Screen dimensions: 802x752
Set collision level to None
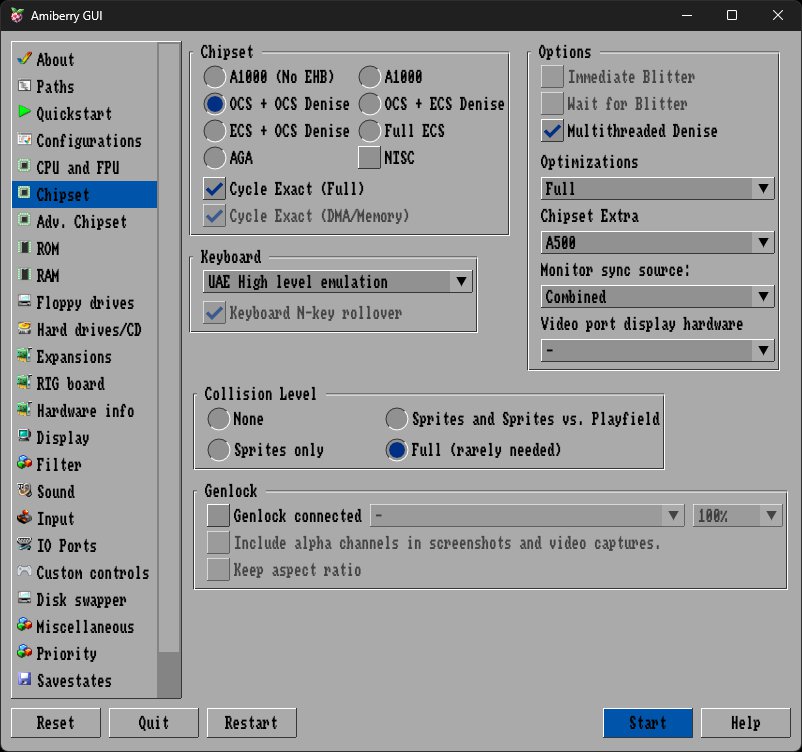pyautogui.click(x=236, y=419)
